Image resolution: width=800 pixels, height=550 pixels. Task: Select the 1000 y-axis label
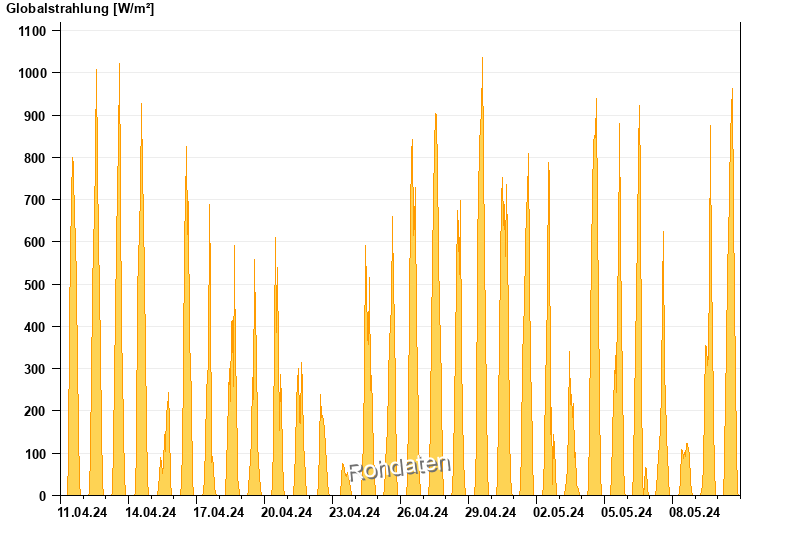click(x=32, y=73)
